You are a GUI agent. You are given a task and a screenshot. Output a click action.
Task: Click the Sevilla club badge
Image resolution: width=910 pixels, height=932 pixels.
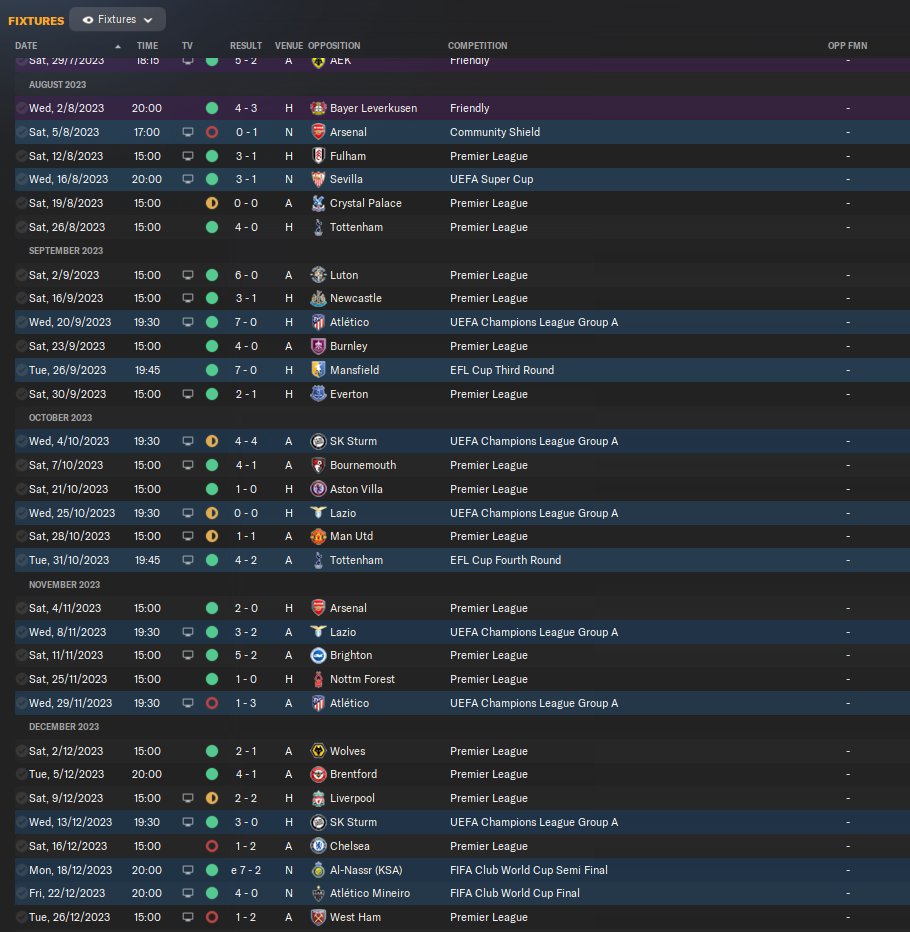(319, 179)
